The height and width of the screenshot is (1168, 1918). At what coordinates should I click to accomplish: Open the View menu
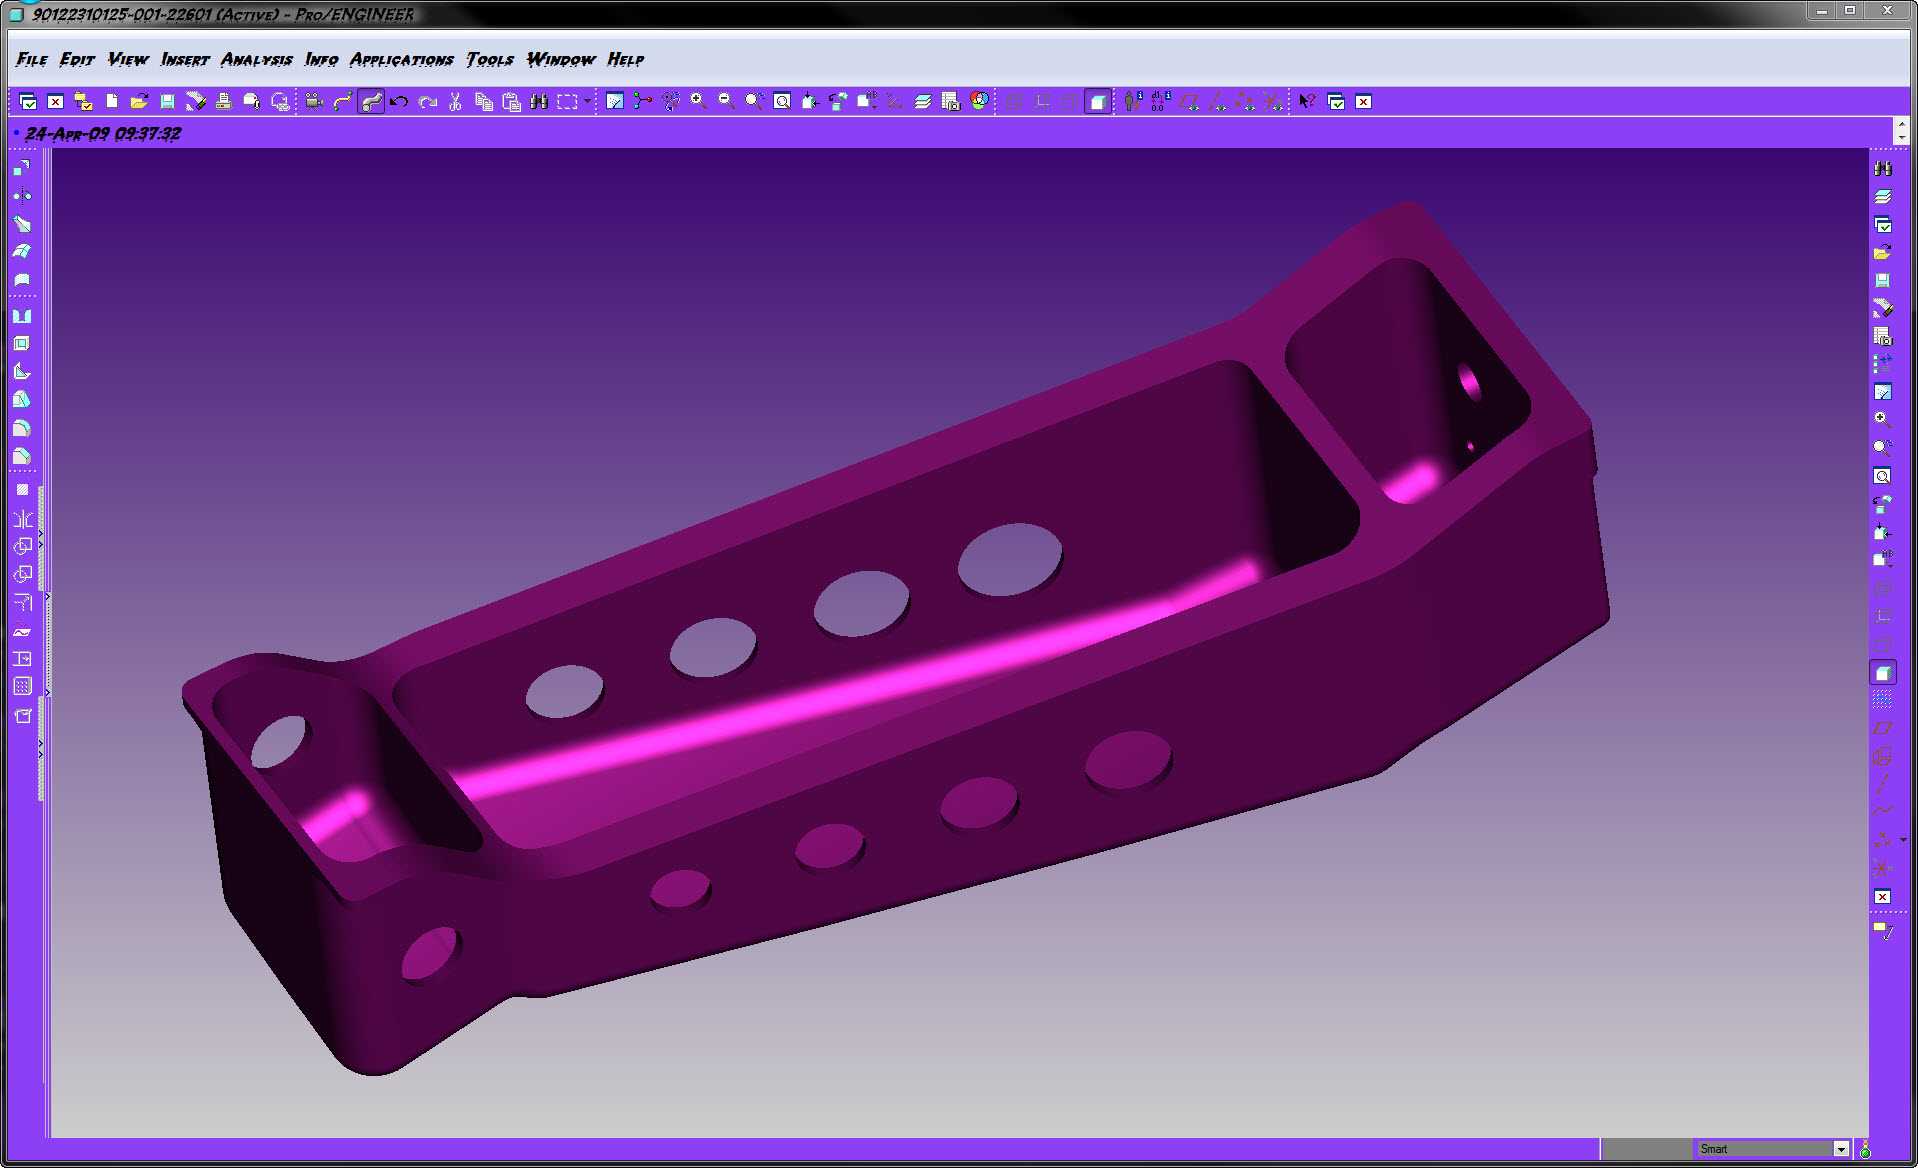click(x=128, y=60)
